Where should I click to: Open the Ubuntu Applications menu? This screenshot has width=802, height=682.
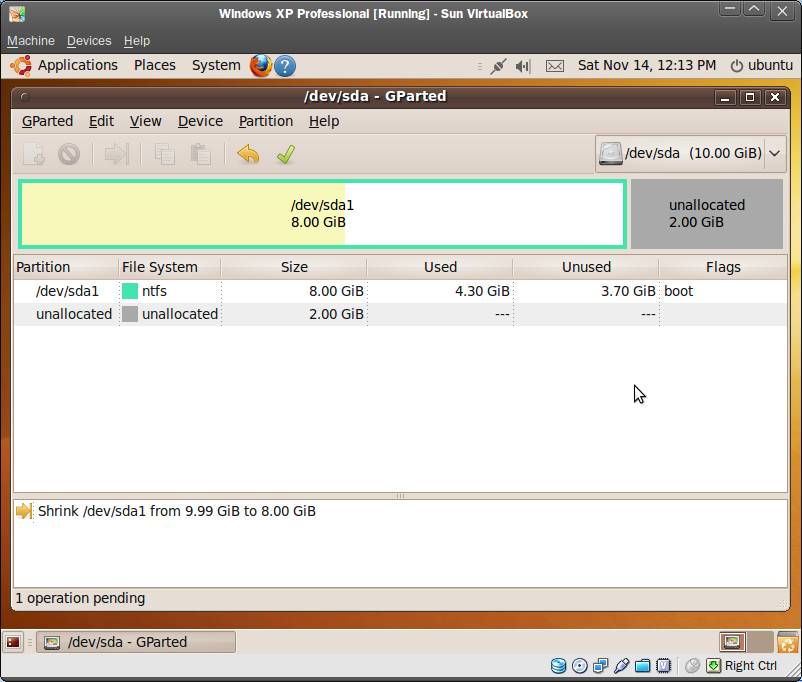click(78, 65)
